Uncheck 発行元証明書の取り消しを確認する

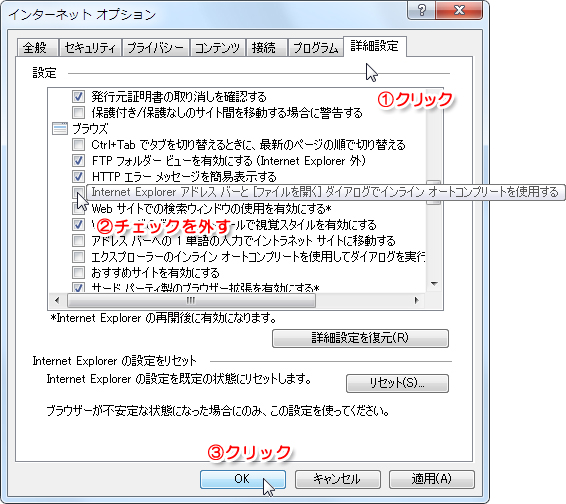[78, 97]
